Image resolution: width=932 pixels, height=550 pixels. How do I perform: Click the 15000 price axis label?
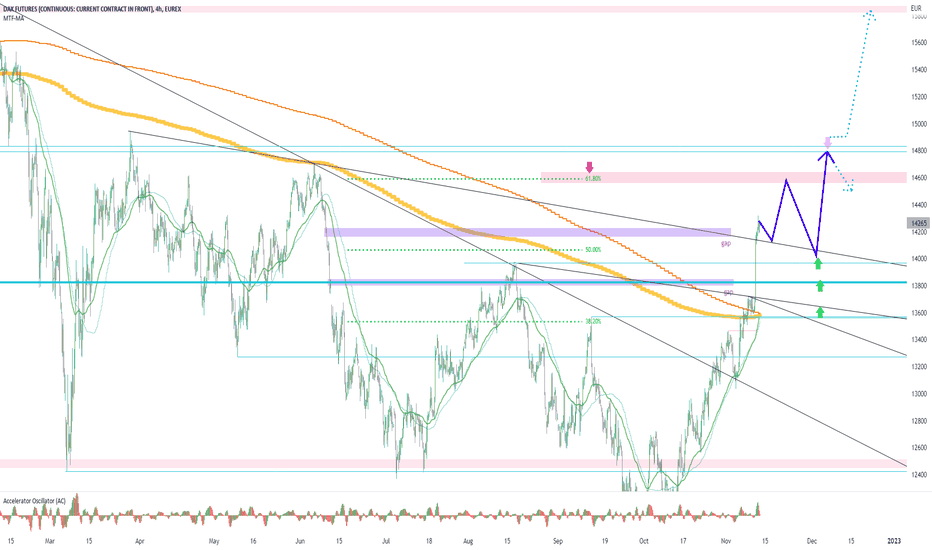pos(919,124)
